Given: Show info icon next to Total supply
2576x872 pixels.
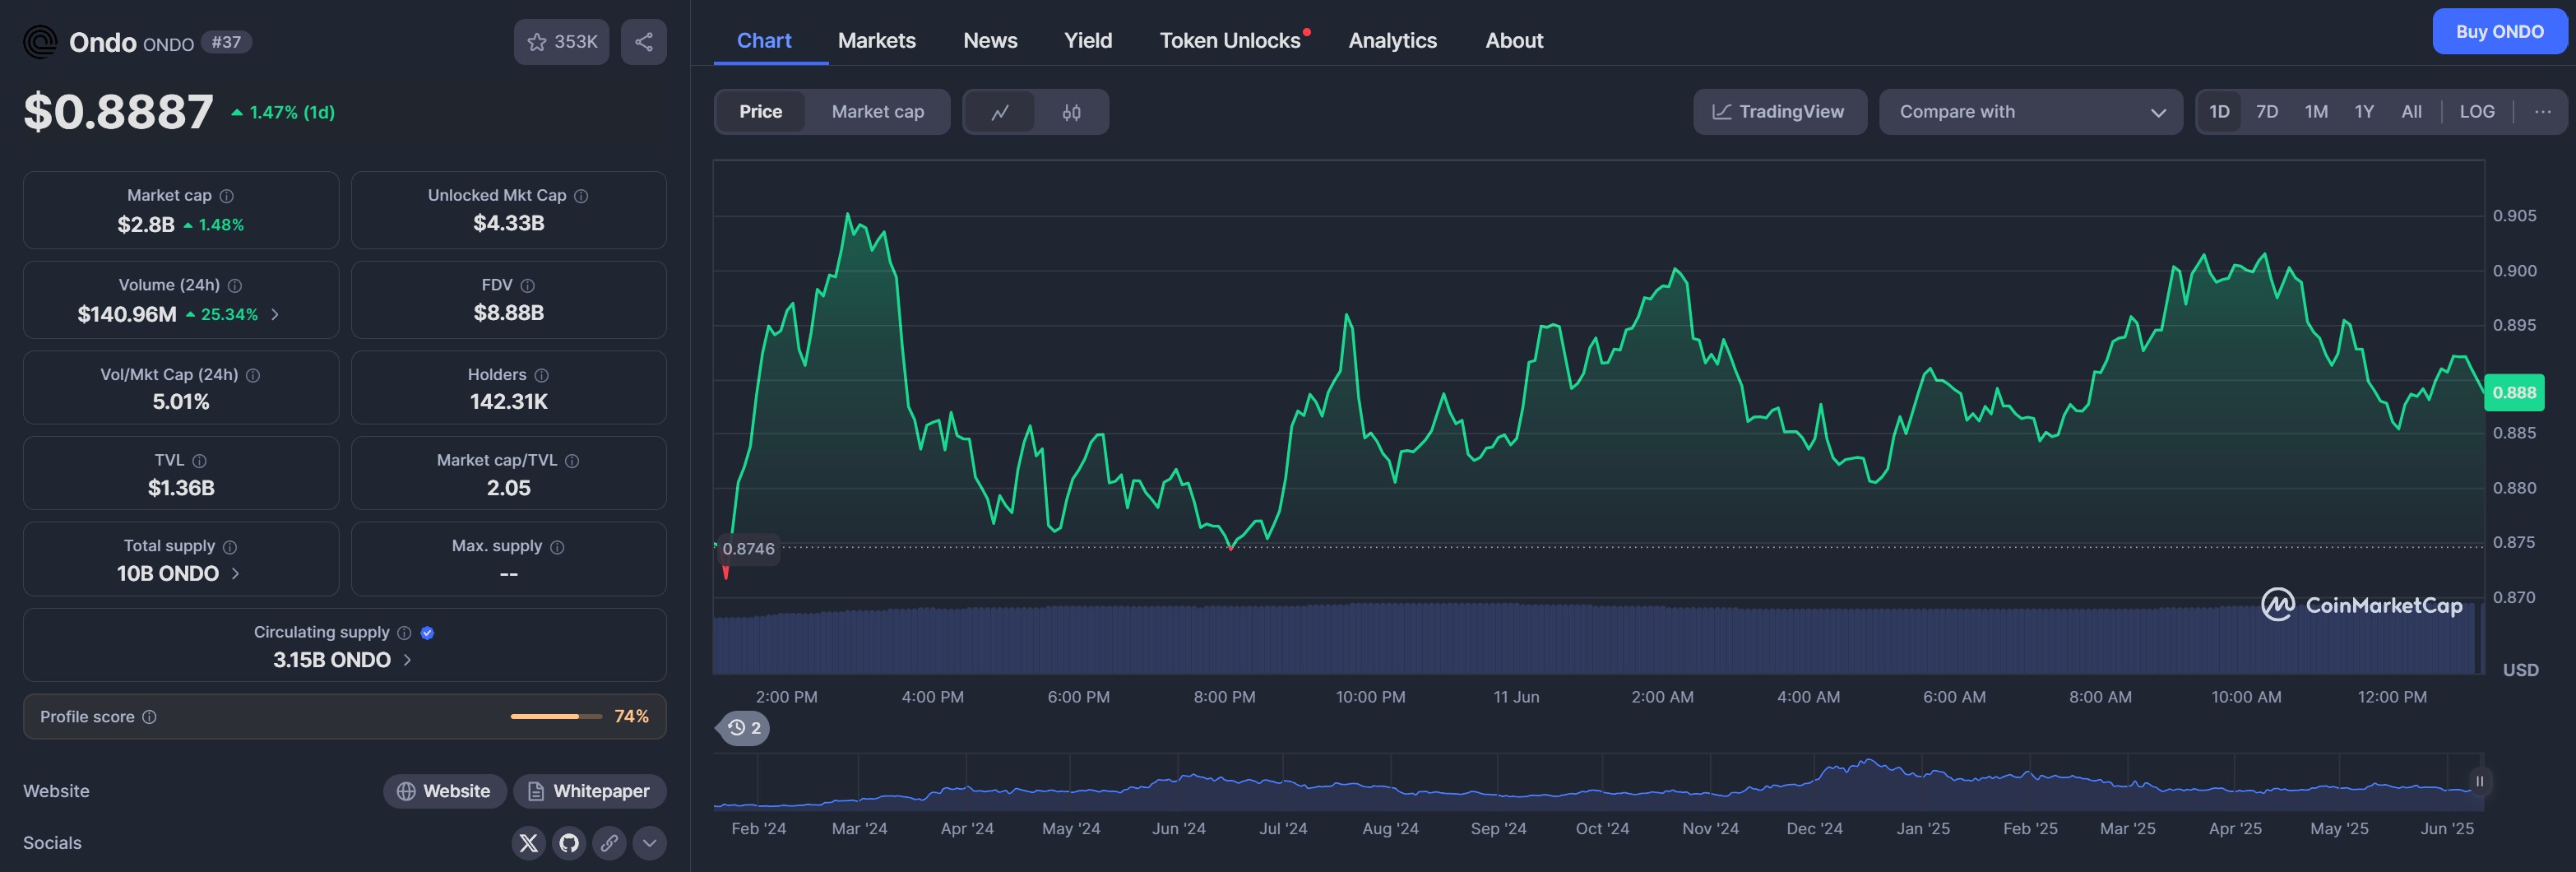Looking at the screenshot, I should click(x=230, y=547).
